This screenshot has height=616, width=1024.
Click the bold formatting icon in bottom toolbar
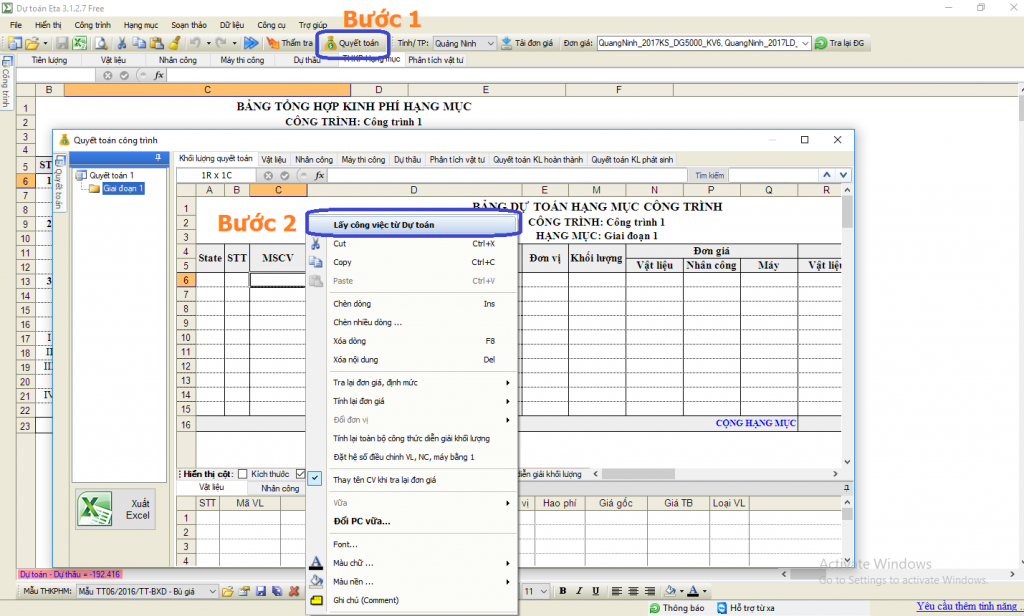coord(563,591)
